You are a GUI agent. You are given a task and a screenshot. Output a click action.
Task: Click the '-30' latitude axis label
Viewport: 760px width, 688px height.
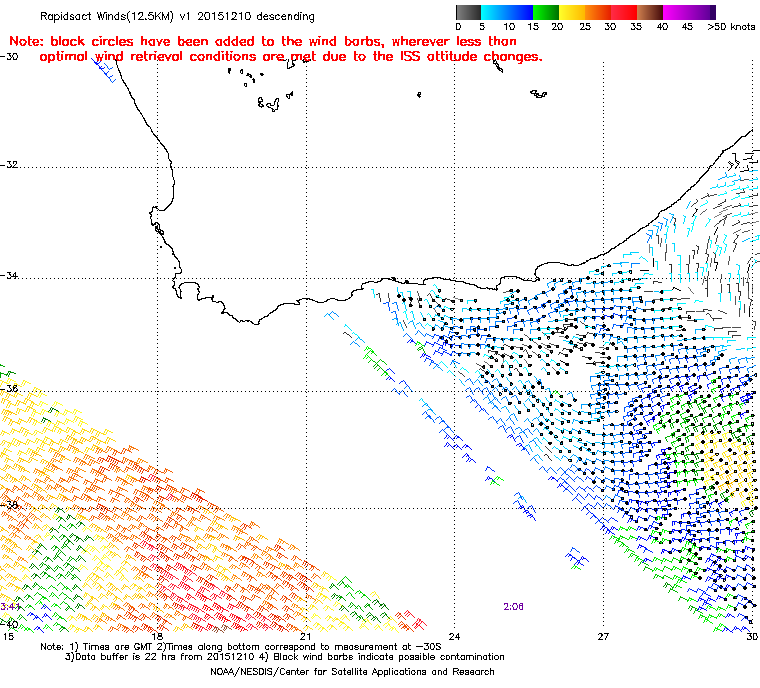click(x=10, y=56)
